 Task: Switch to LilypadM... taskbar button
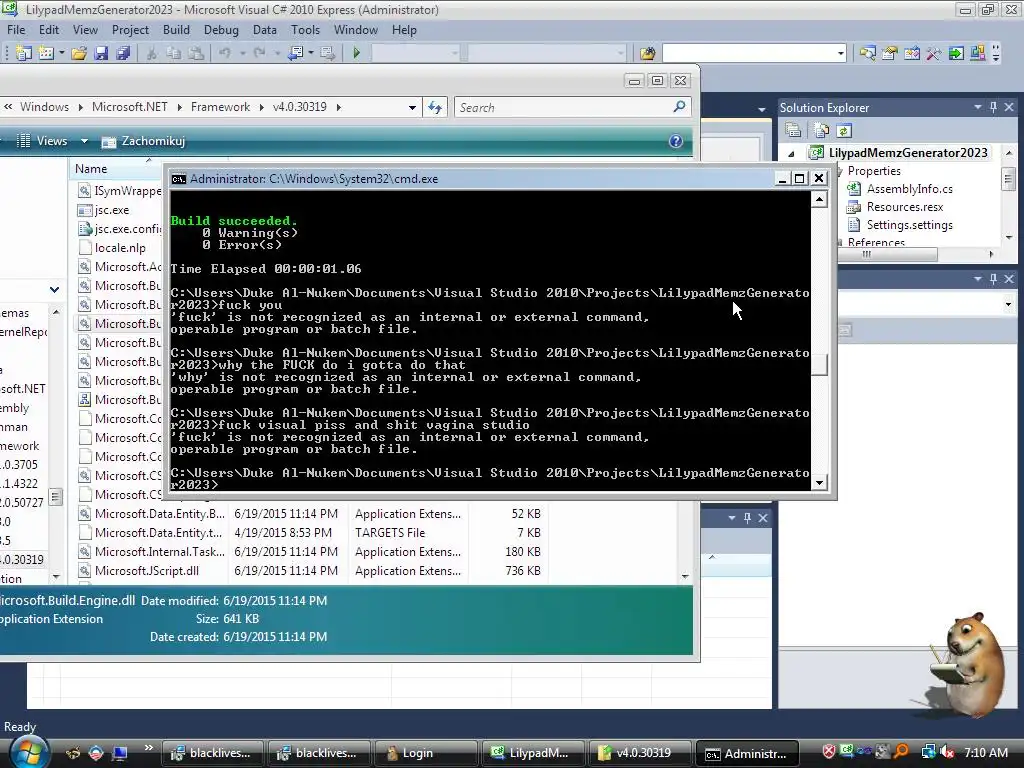click(x=534, y=753)
